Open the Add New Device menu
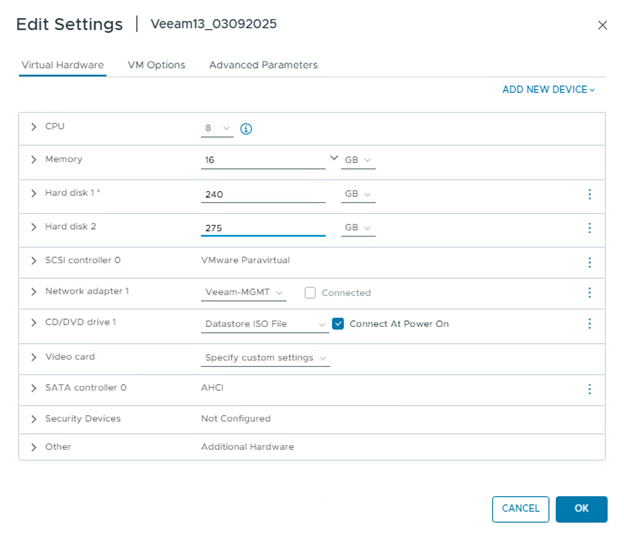The height and width of the screenshot is (539, 624). coord(548,90)
